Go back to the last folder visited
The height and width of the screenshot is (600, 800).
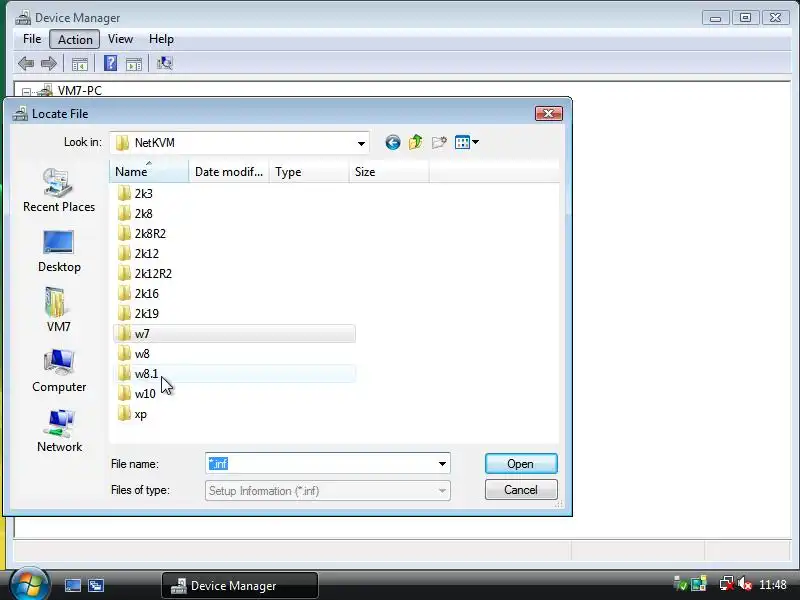392,142
